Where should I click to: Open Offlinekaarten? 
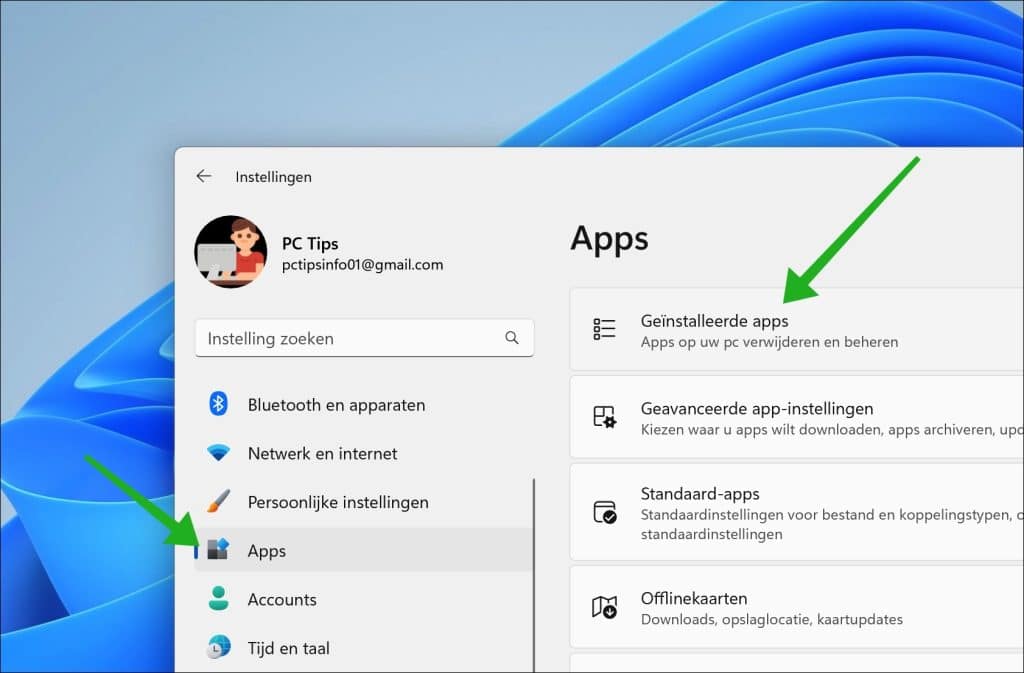(797, 607)
